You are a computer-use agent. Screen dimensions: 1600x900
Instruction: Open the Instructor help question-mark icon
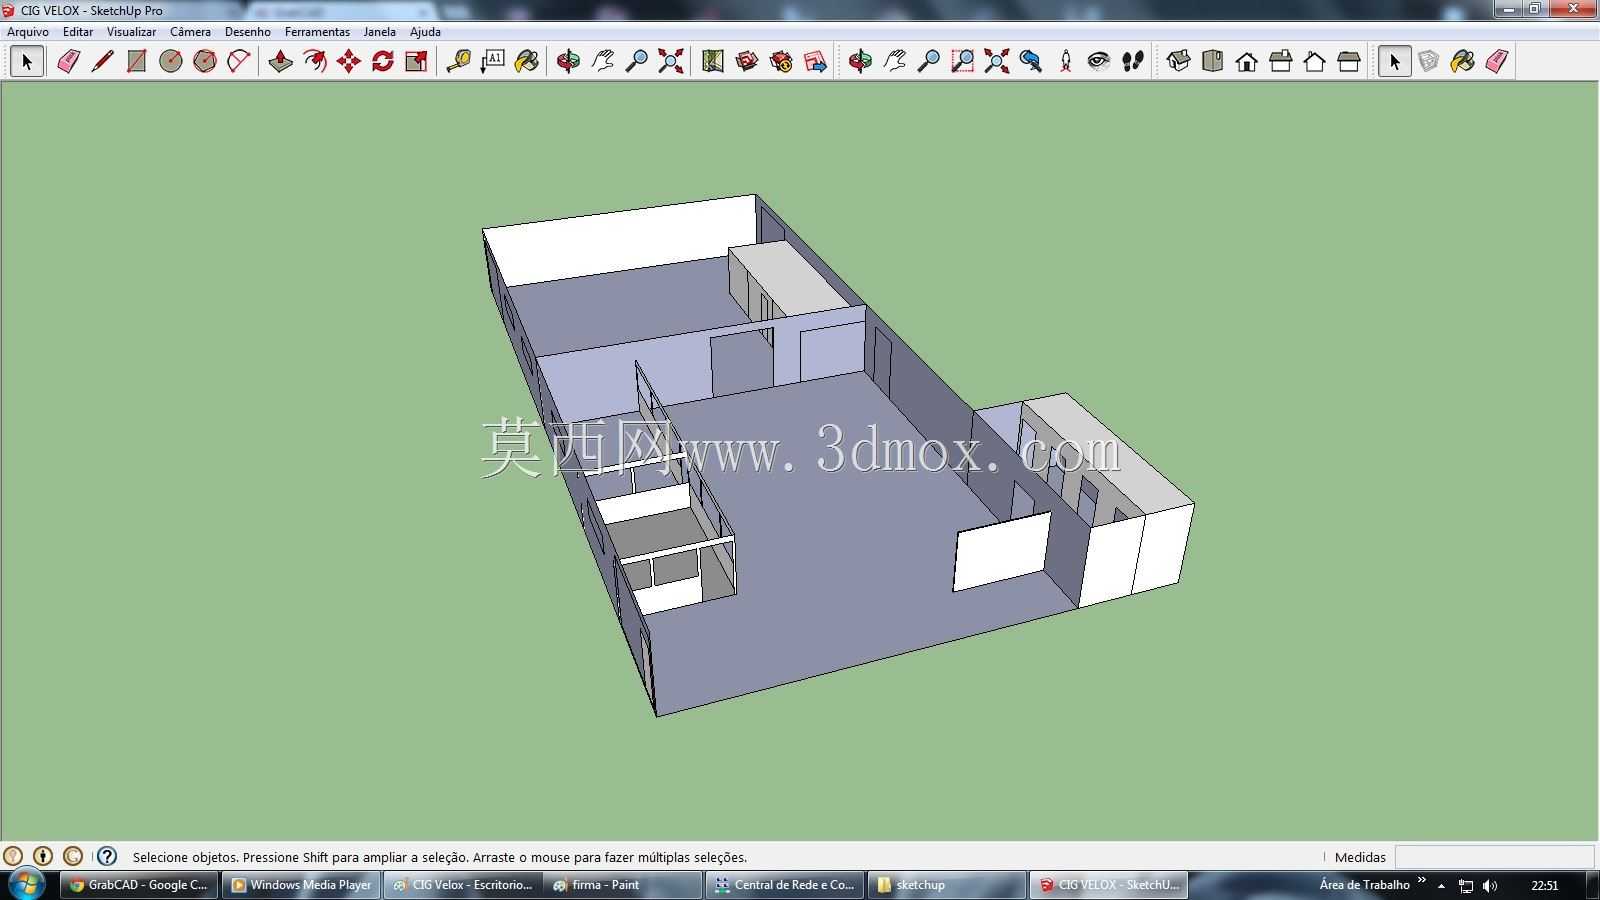coord(107,856)
